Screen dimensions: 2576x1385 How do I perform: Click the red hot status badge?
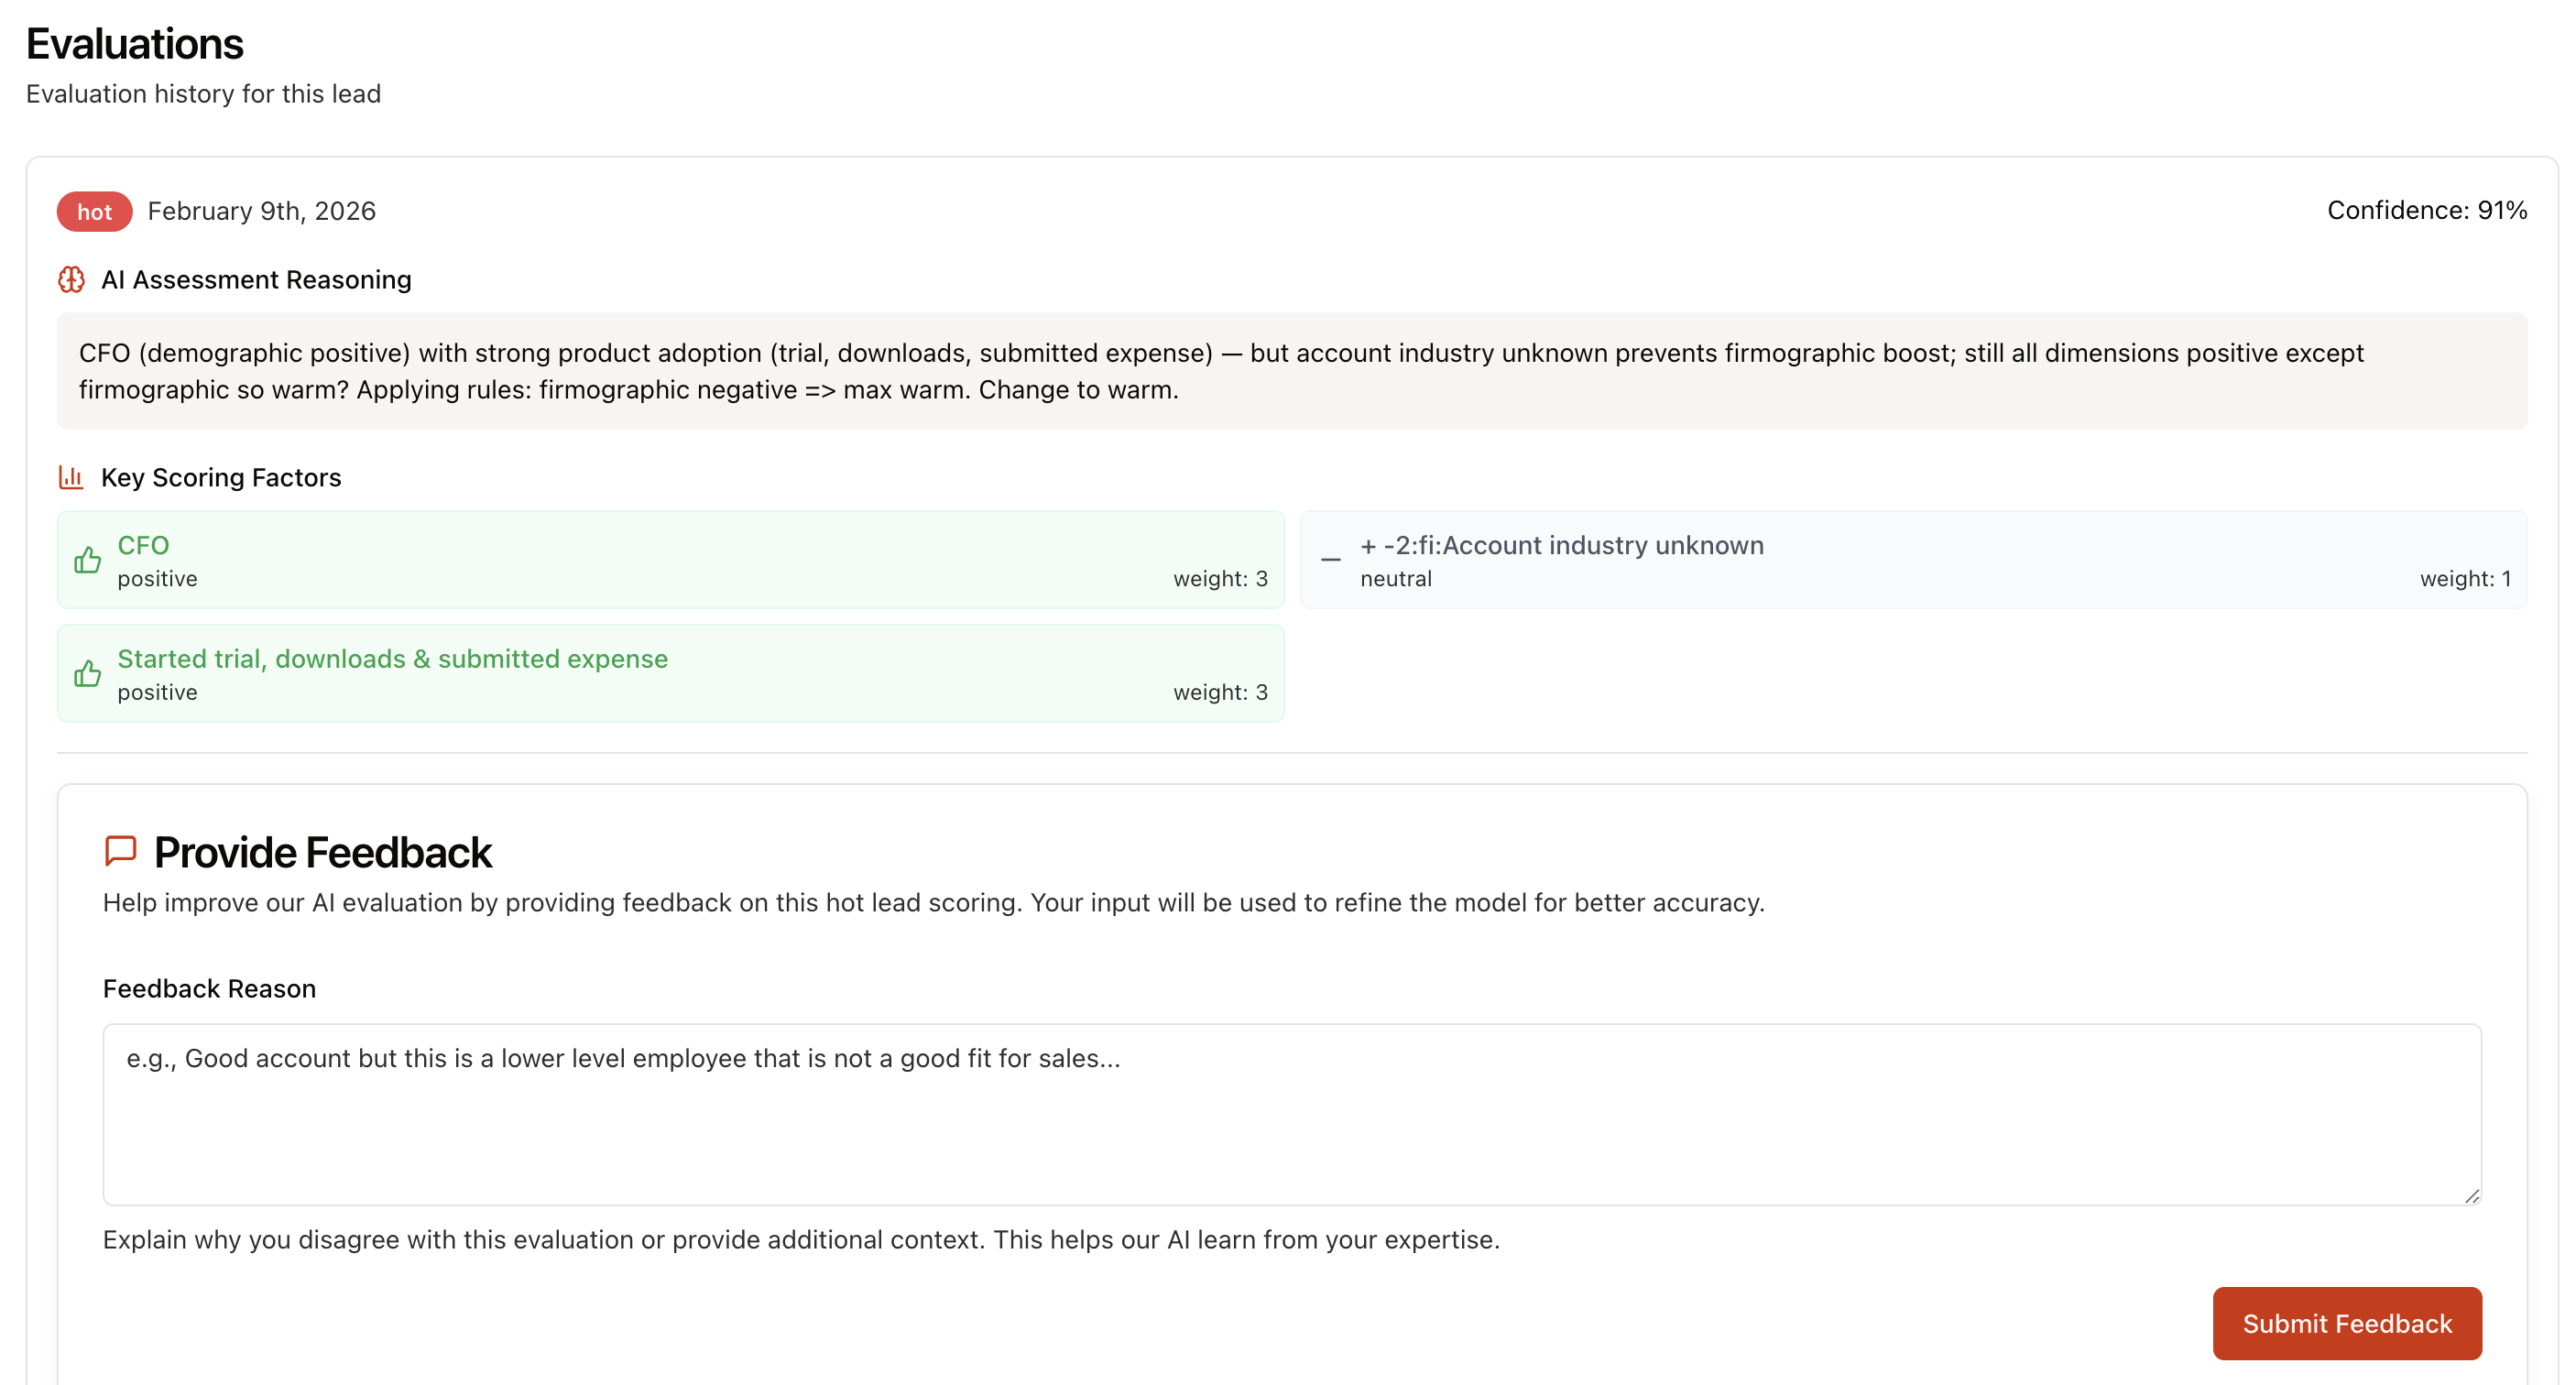click(x=94, y=212)
